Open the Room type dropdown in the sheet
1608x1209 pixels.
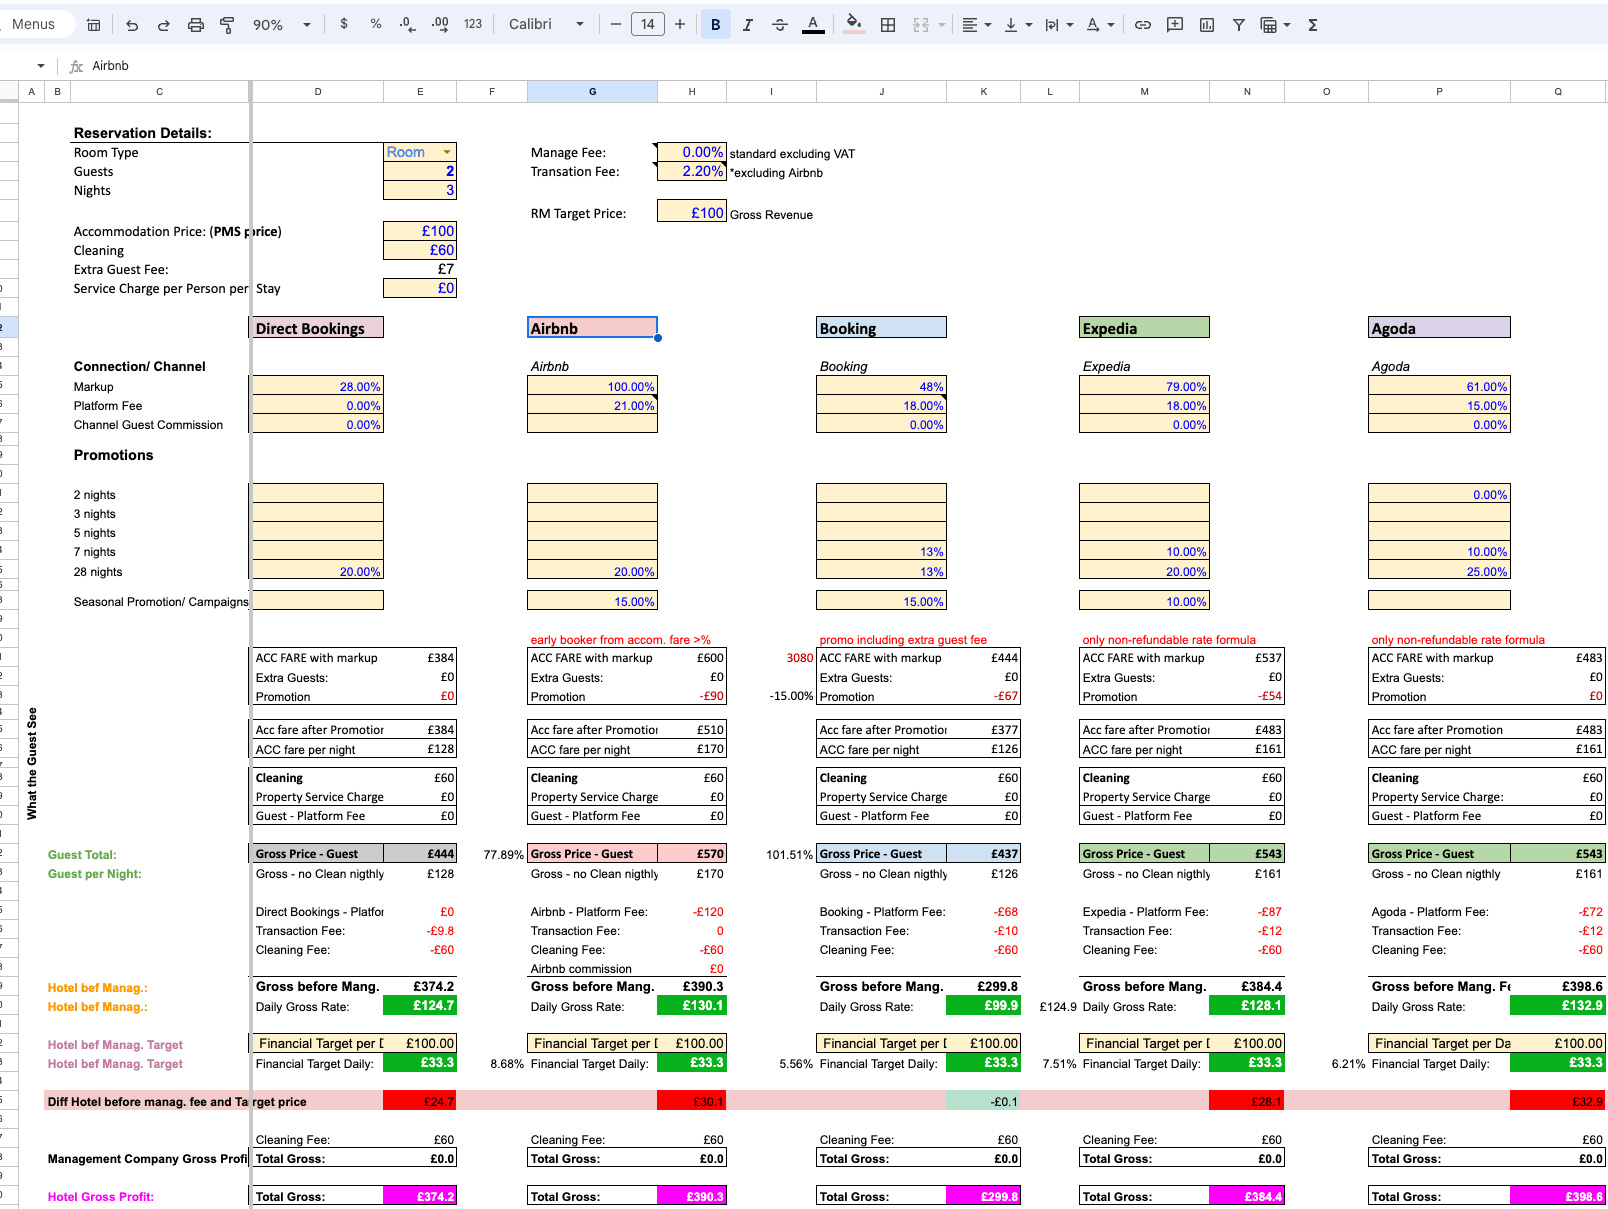coord(447,152)
